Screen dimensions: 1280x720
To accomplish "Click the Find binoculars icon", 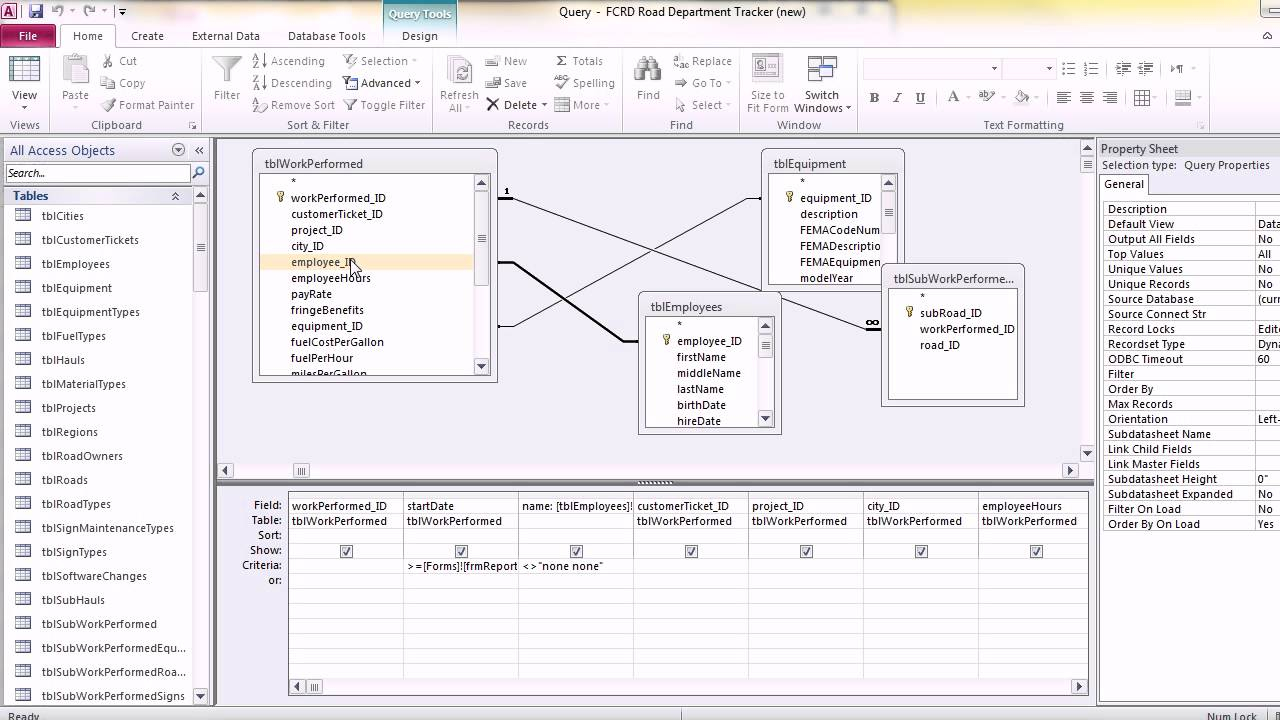I will coord(648,70).
